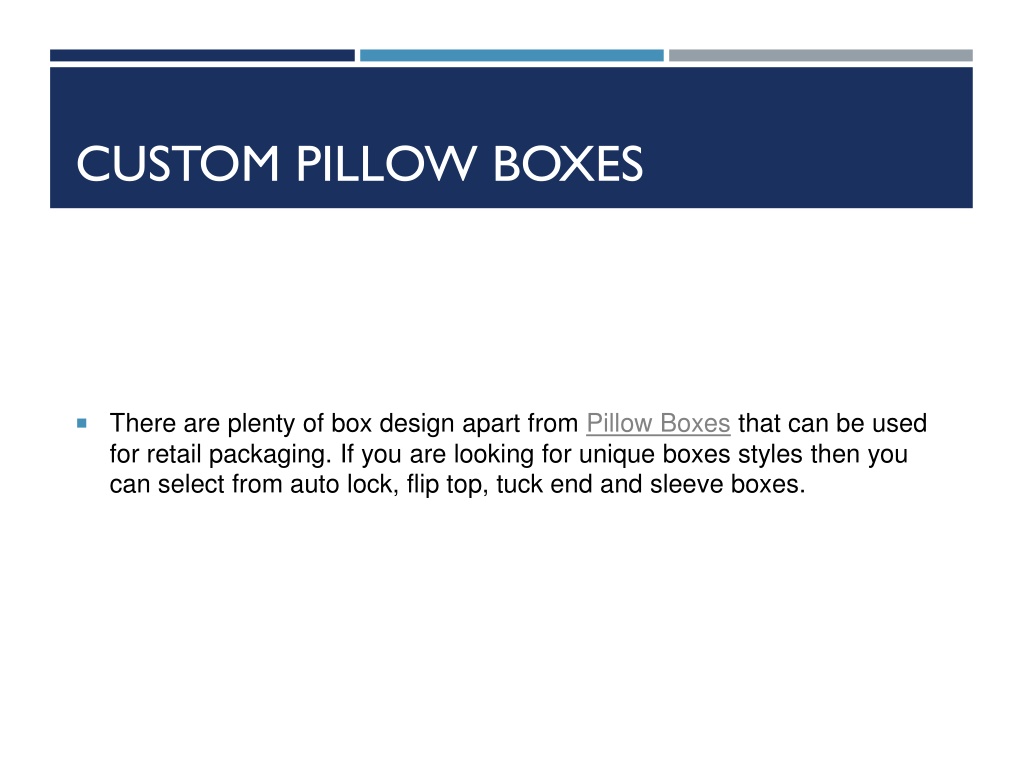The width and height of the screenshot is (1024, 768).
Task: Click the word PILLOW in the heading
Action: (x=386, y=163)
